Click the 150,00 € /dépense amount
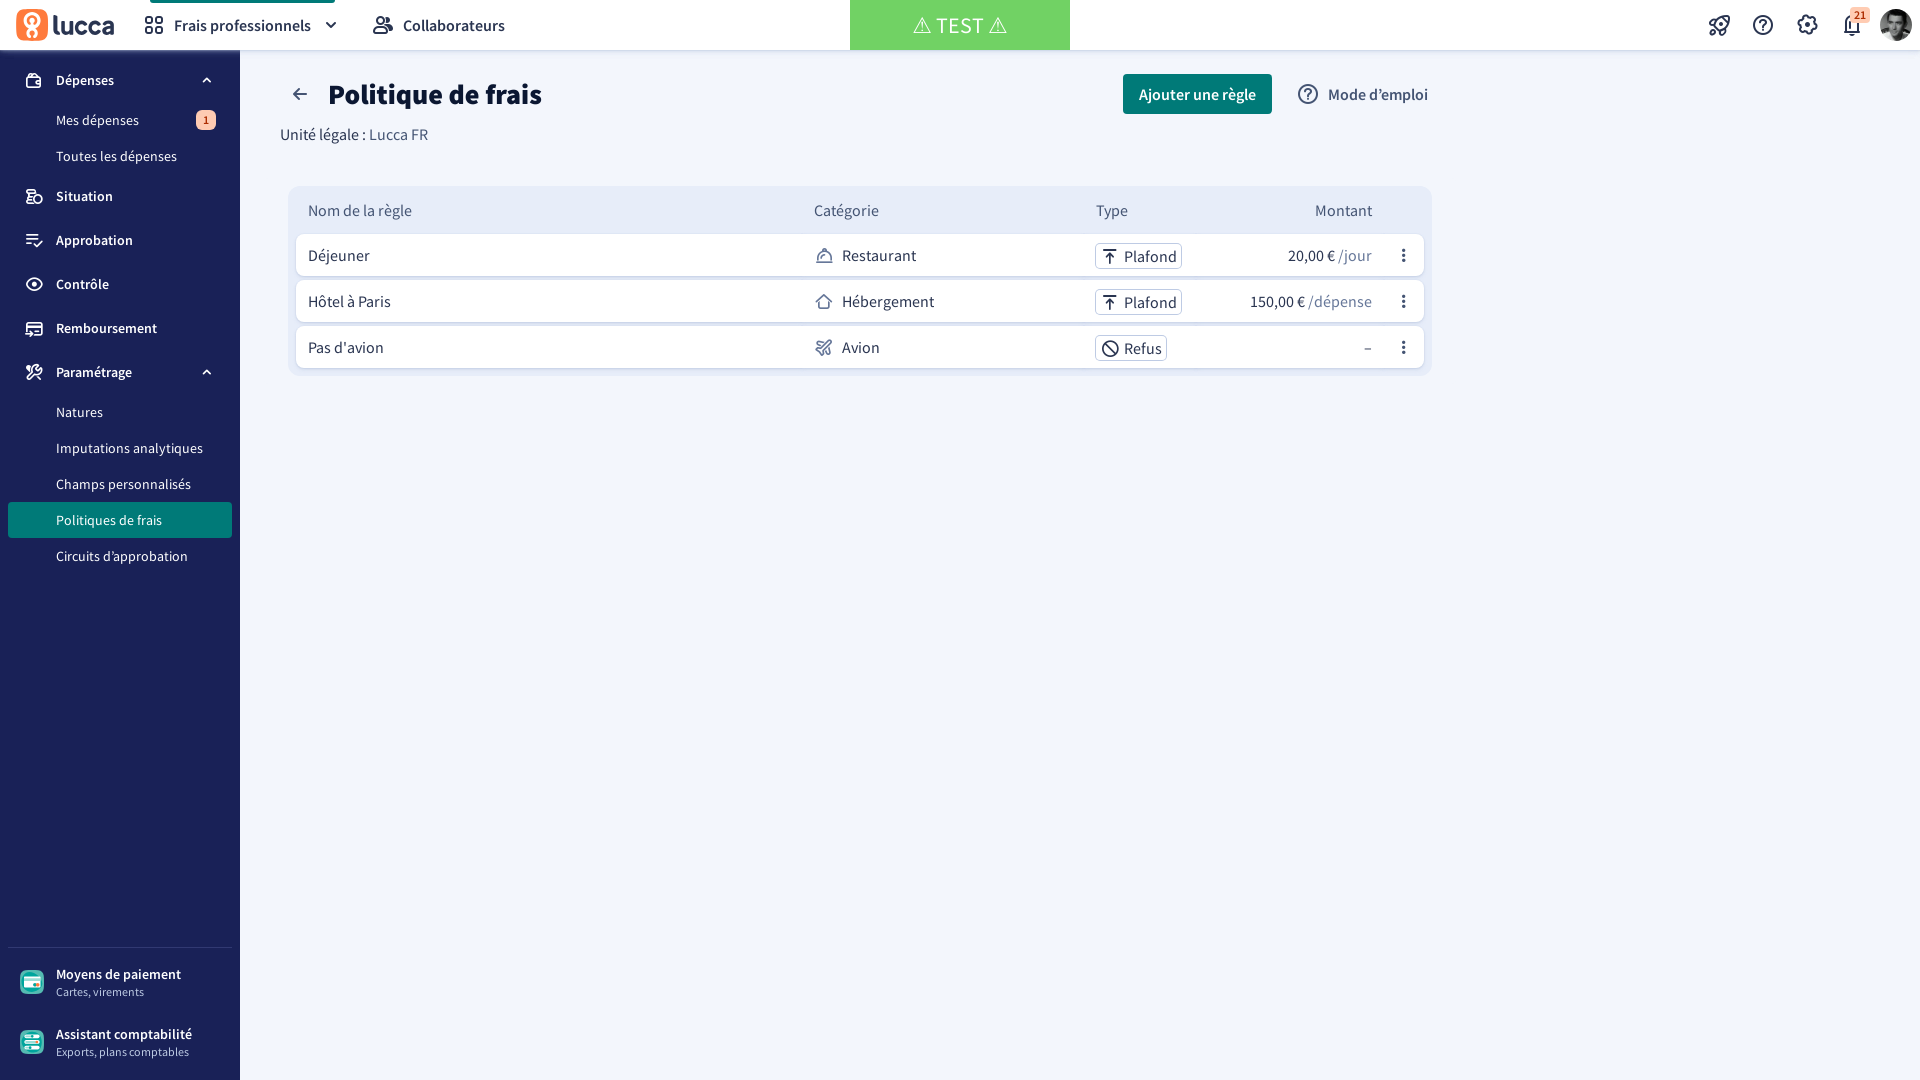The width and height of the screenshot is (1920, 1080). point(1310,301)
